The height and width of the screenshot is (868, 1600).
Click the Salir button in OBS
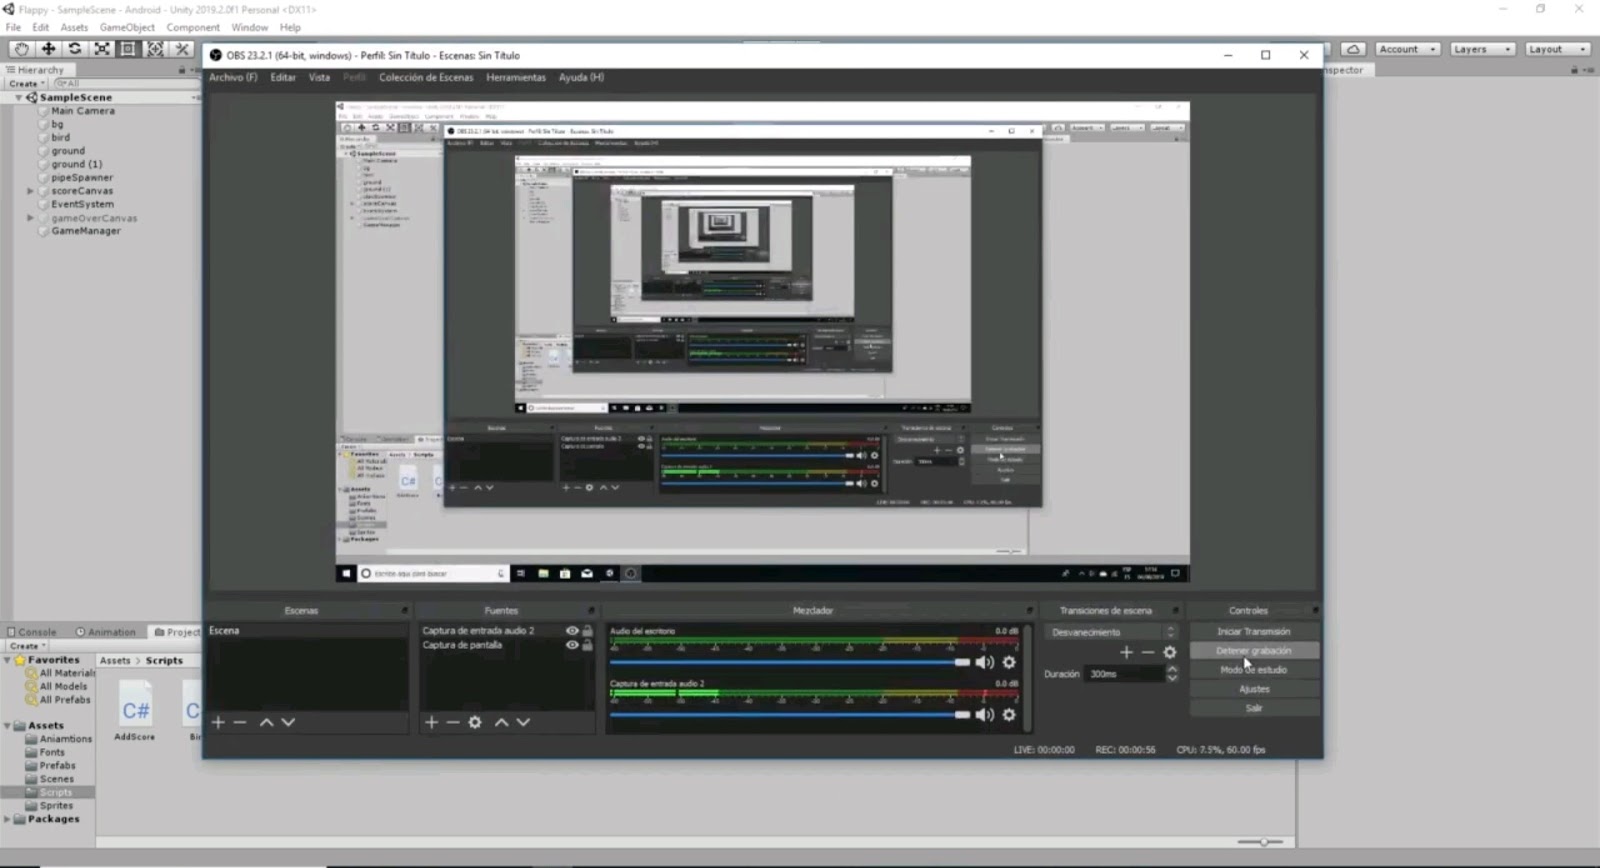[1254, 708]
